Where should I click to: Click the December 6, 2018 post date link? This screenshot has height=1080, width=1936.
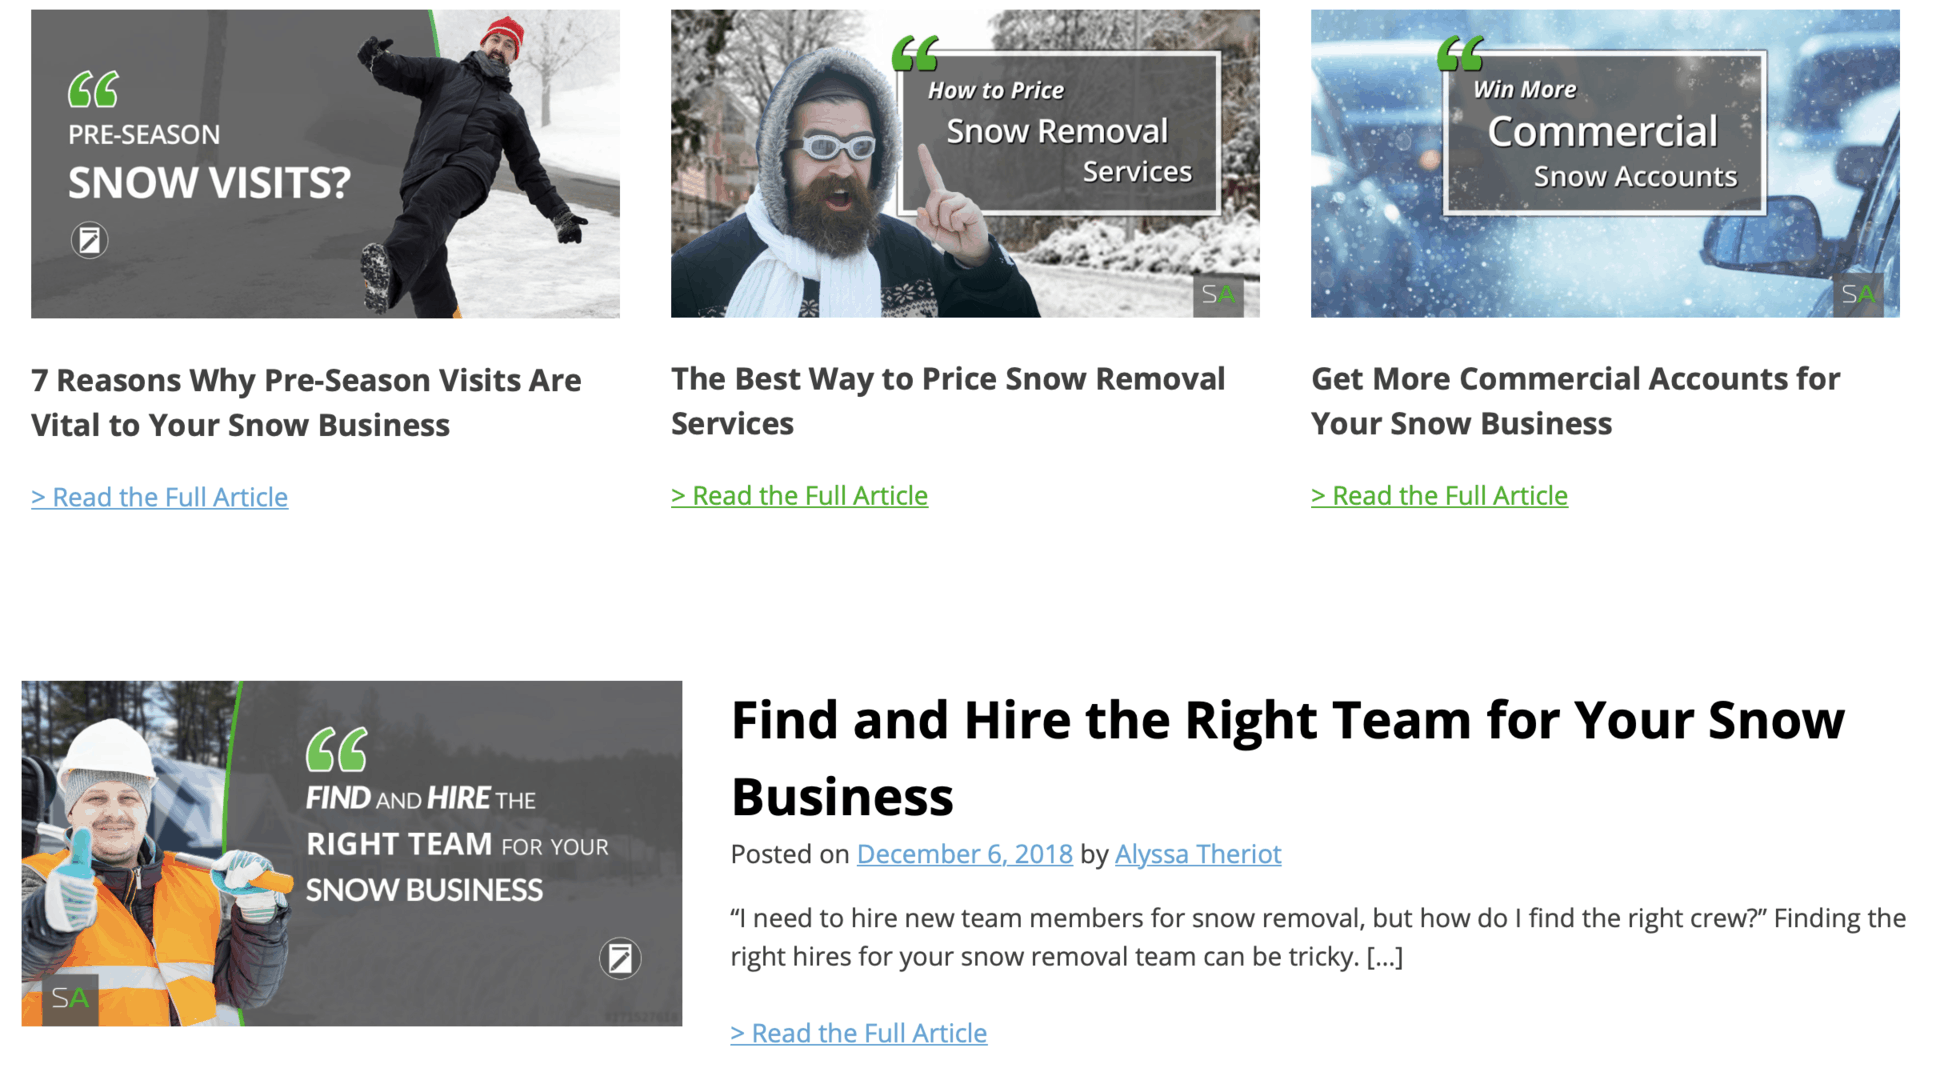(x=964, y=854)
